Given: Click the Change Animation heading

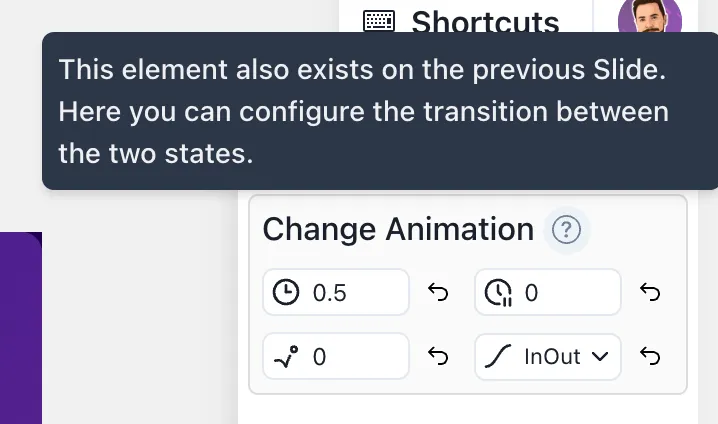Looking at the screenshot, I should pos(398,229).
